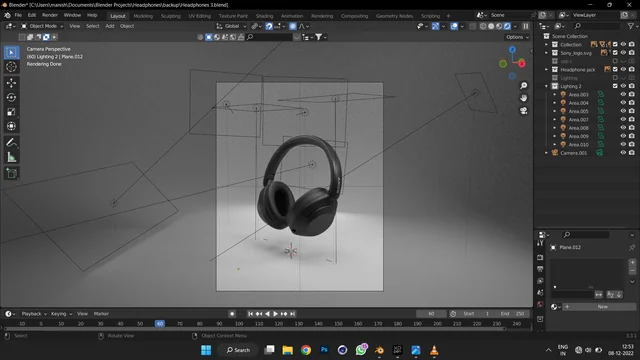Open WhatsApp from the taskbar
The image size is (640, 360).
(x=361, y=350)
